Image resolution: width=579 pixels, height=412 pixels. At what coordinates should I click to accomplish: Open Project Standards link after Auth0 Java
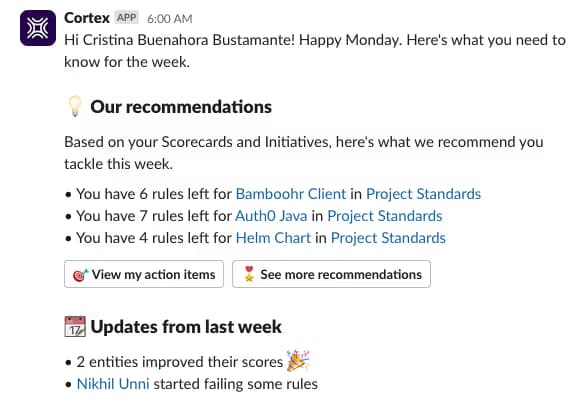385,216
